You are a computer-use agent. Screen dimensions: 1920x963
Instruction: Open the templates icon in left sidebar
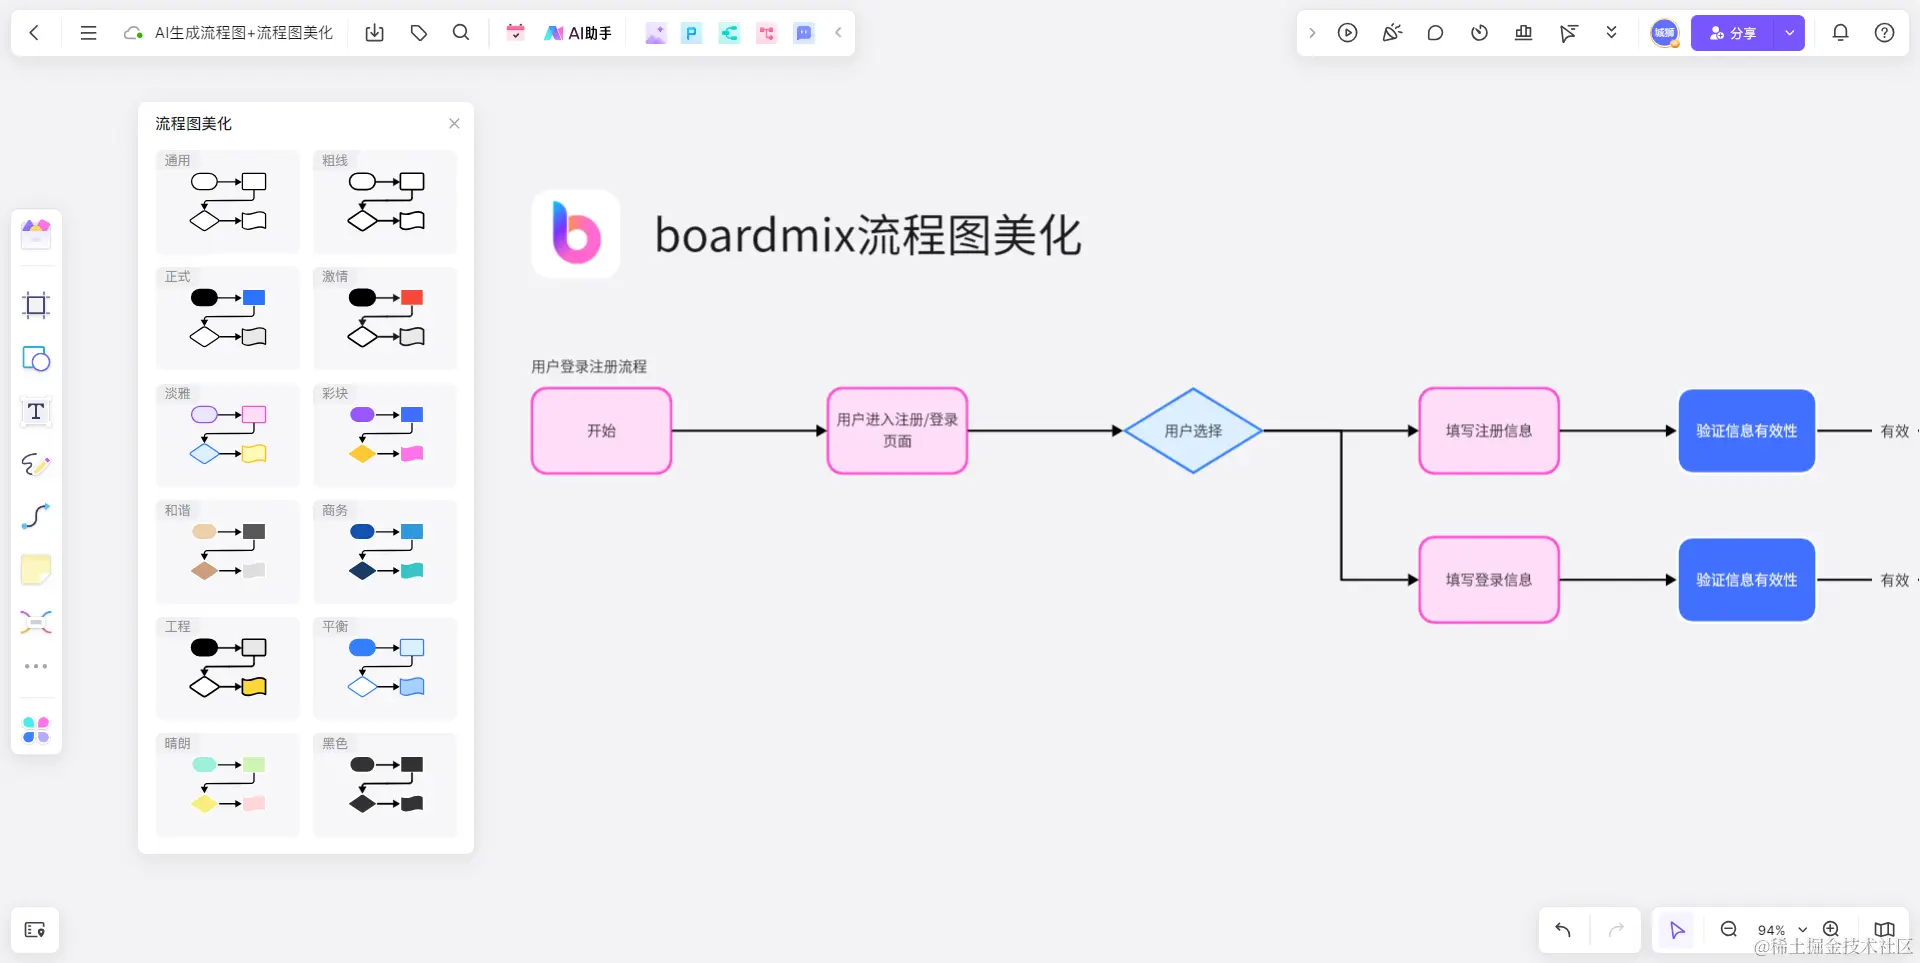pyautogui.click(x=36, y=235)
